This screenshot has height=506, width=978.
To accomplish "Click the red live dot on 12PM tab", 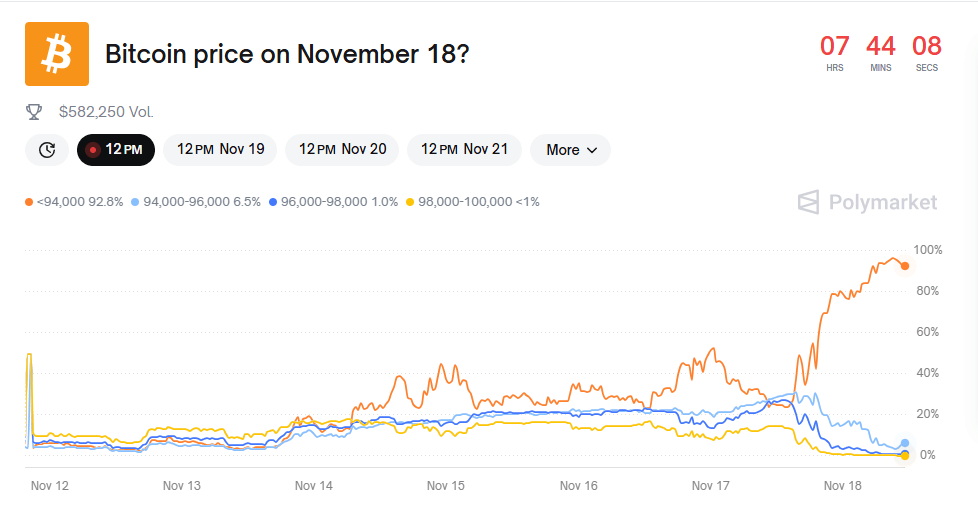I will [93, 150].
